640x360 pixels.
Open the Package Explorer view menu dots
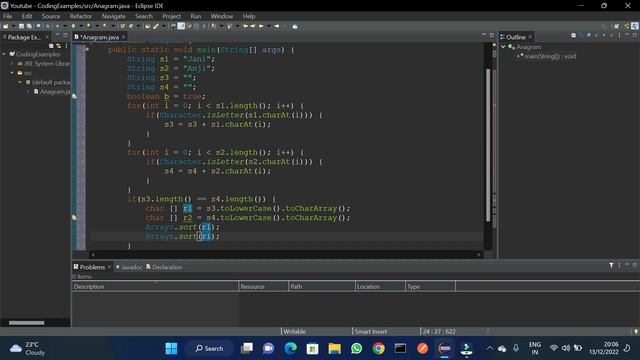click(66, 46)
